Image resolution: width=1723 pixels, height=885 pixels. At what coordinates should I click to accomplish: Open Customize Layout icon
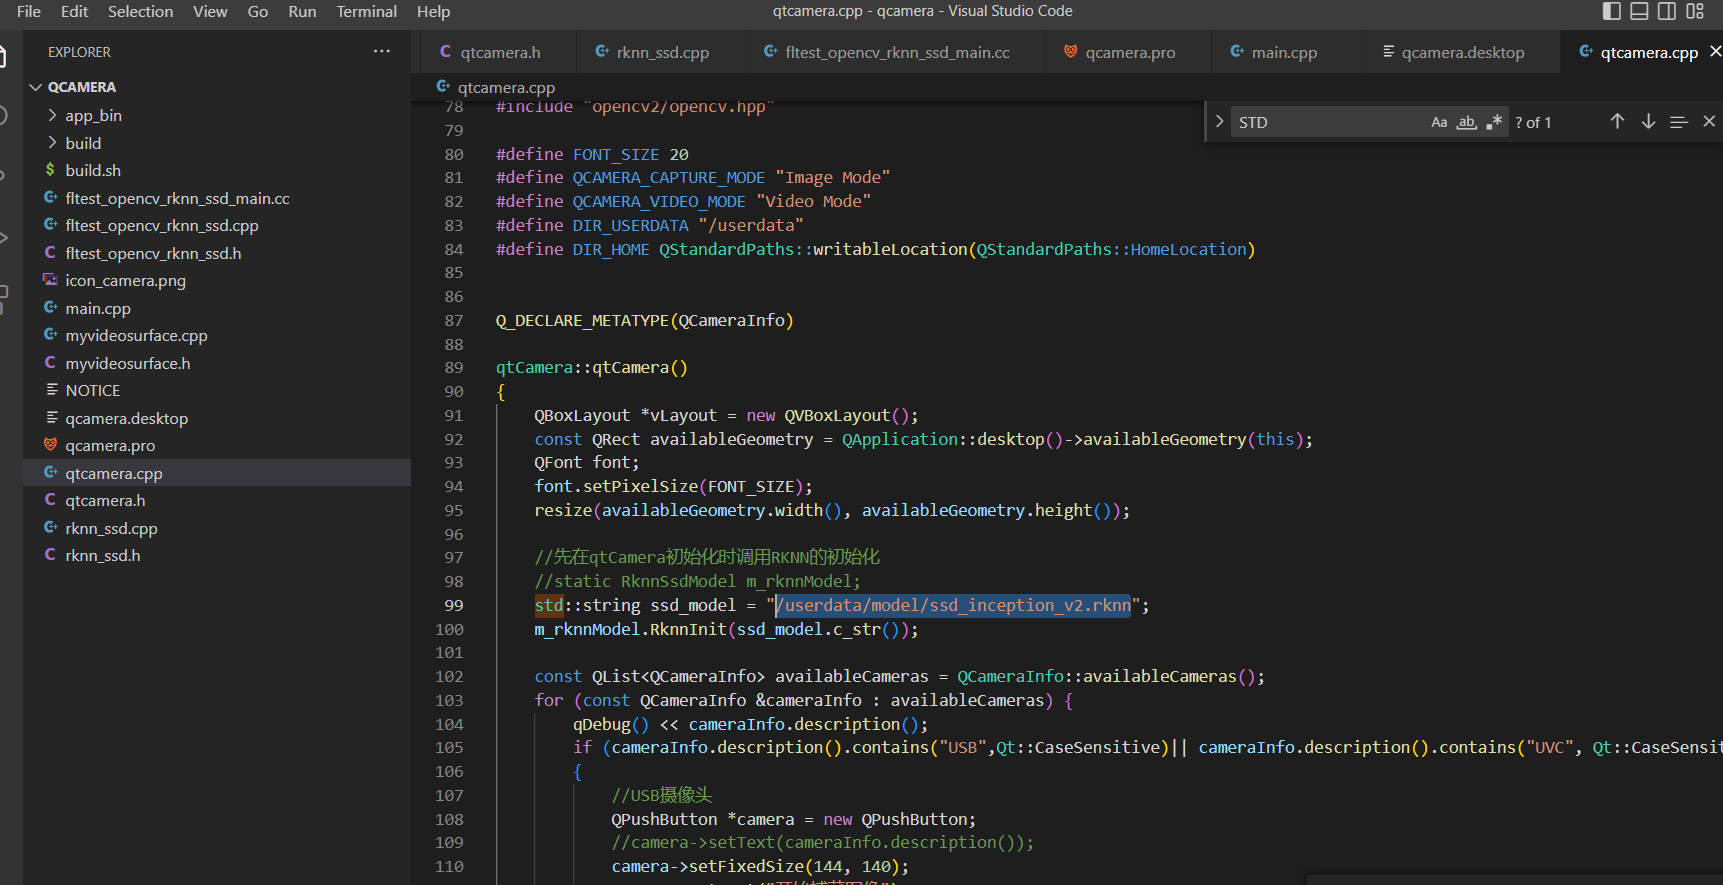coord(1695,11)
